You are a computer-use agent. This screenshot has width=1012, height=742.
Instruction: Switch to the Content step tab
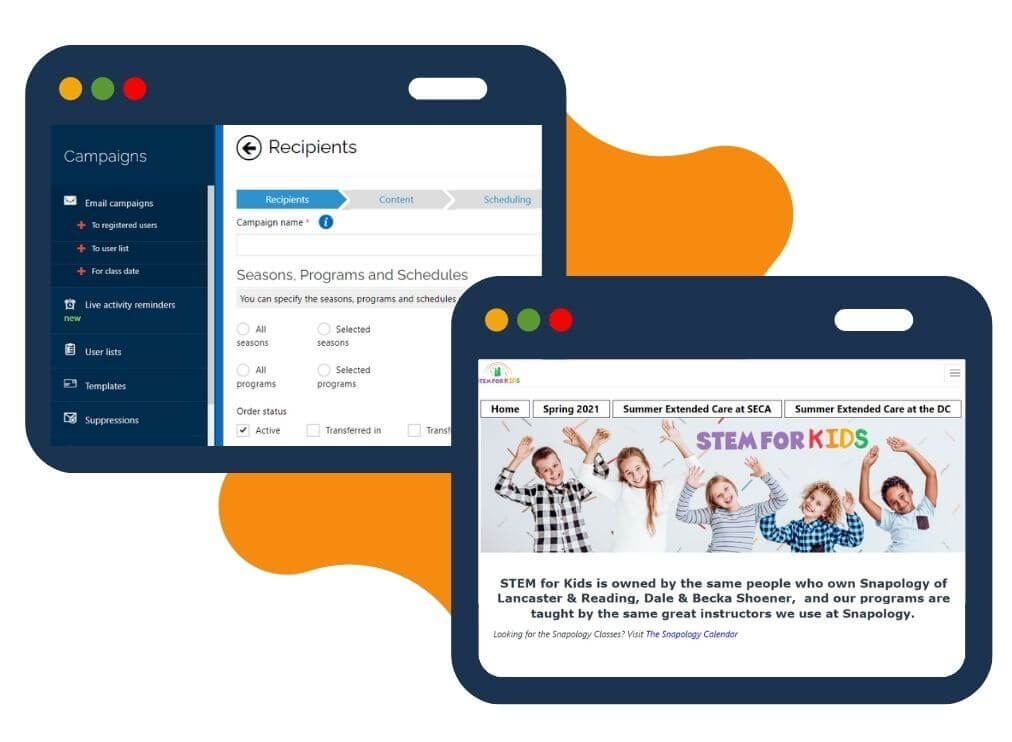tap(396, 199)
